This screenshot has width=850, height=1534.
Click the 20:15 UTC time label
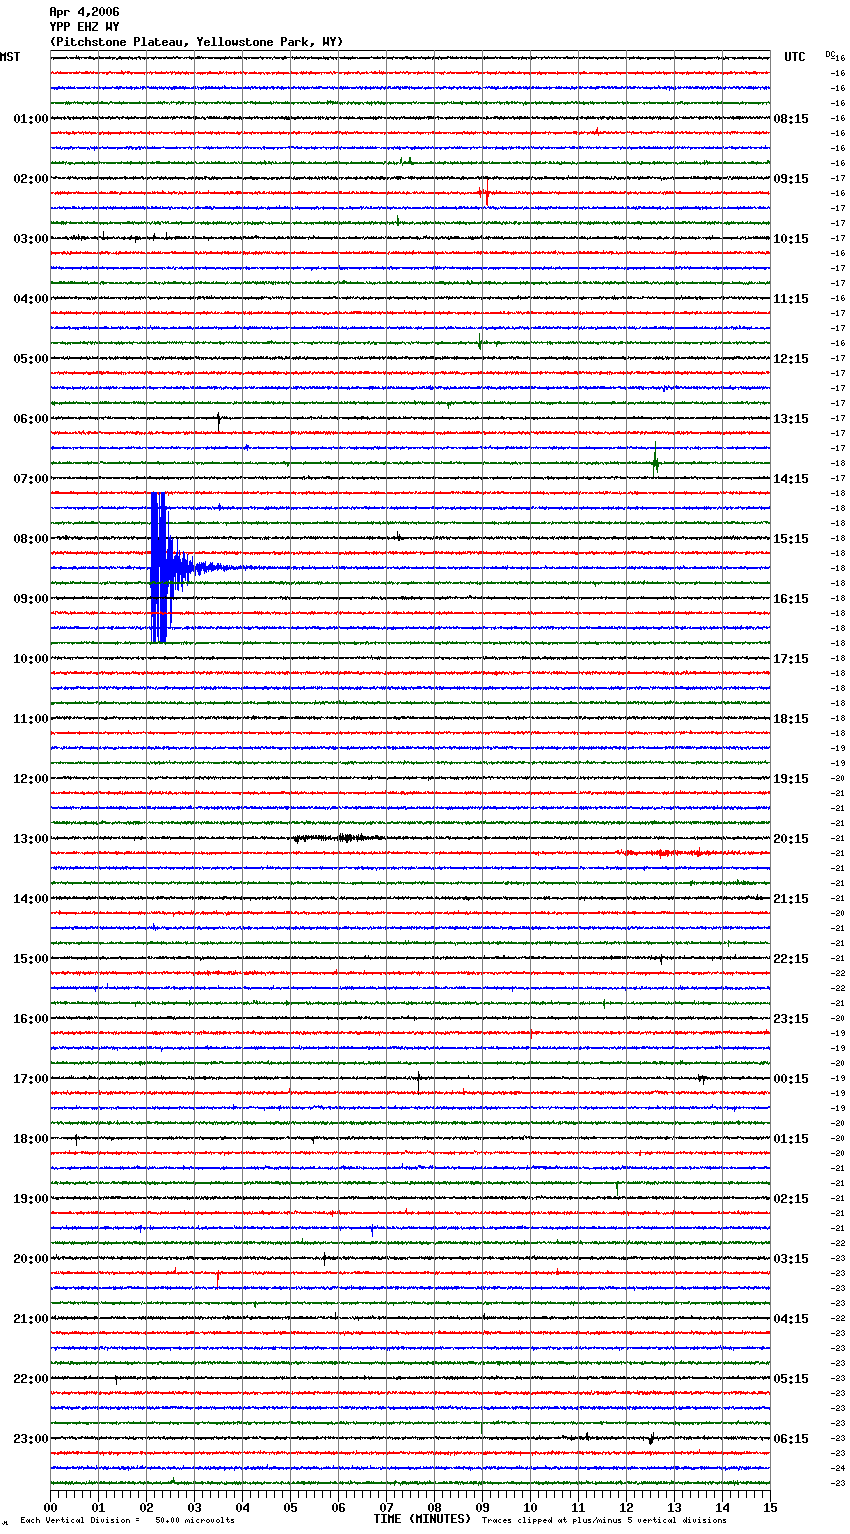[x=791, y=839]
